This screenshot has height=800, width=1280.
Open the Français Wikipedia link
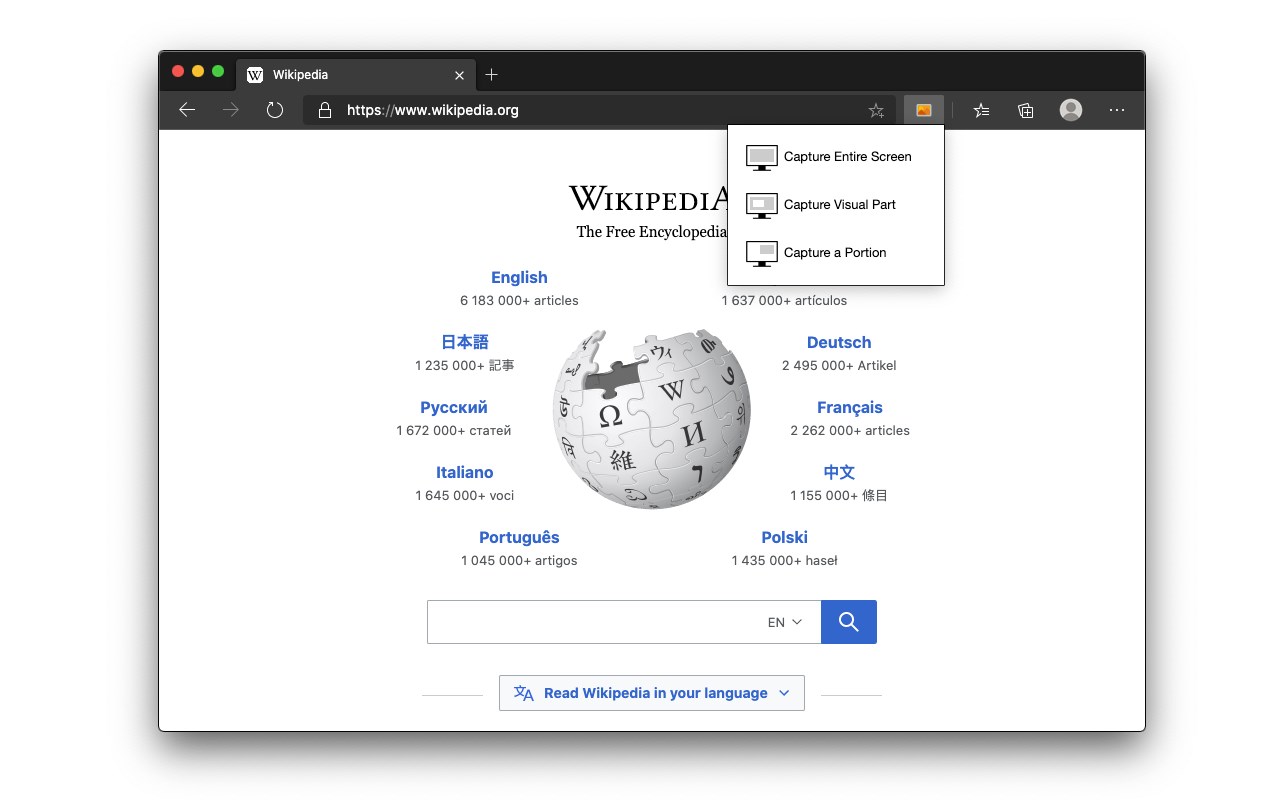pos(850,407)
